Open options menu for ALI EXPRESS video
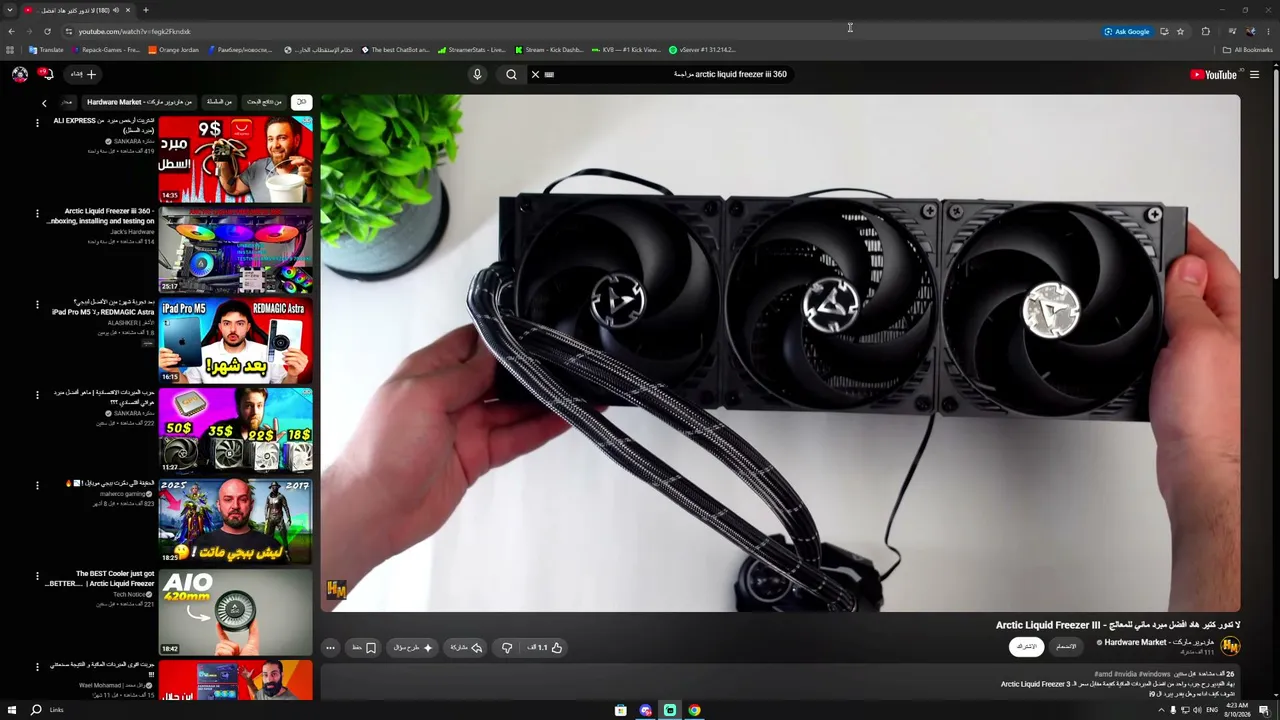 click(x=37, y=123)
